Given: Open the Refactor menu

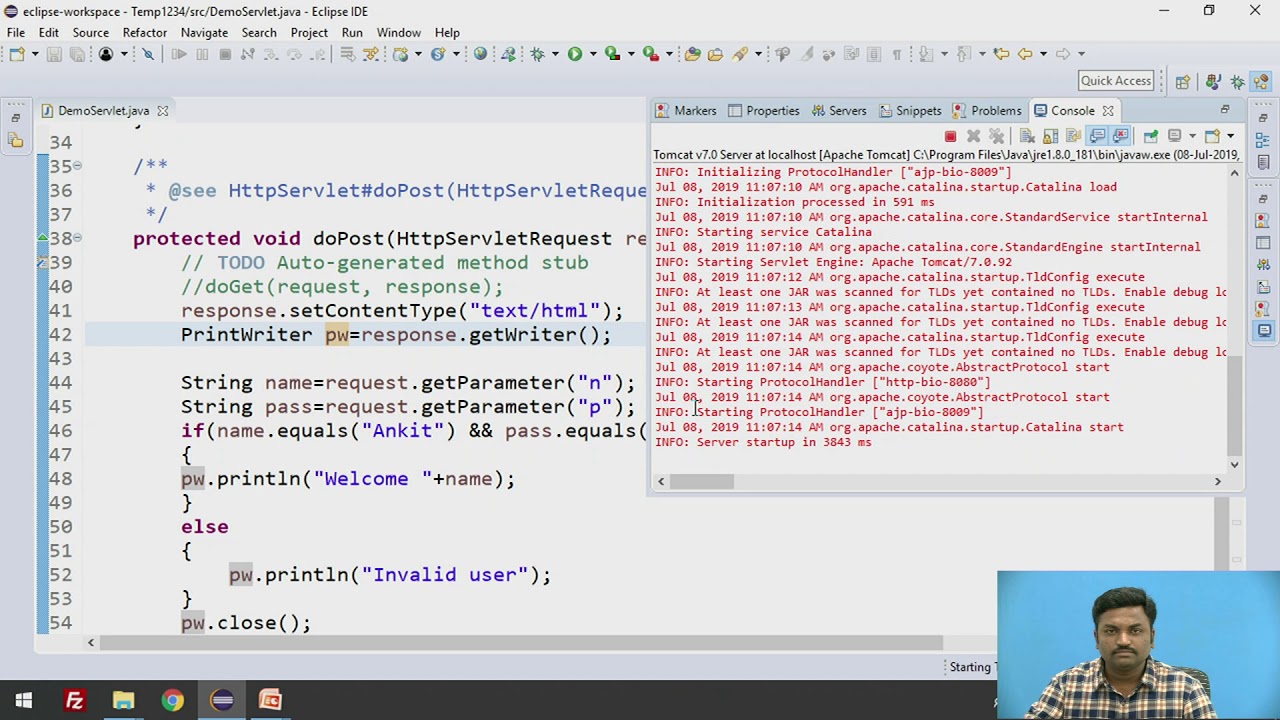Looking at the screenshot, I should pyautogui.click(x=144, y=32).
